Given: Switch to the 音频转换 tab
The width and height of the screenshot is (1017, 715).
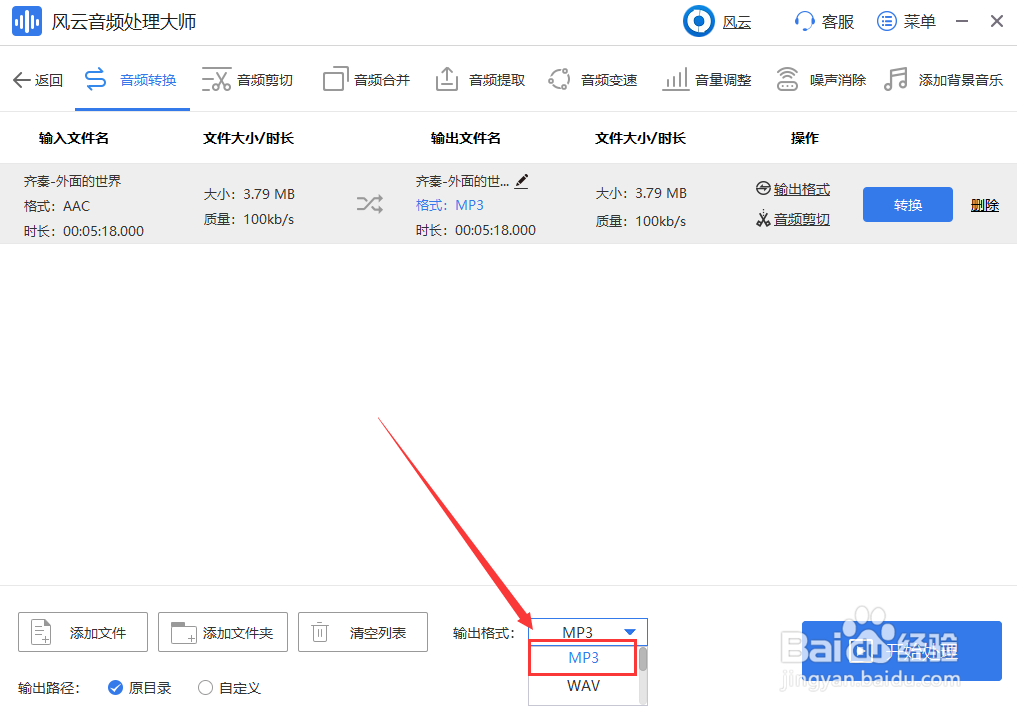Looking at the screenshot, I should click(x=131, y=80).
